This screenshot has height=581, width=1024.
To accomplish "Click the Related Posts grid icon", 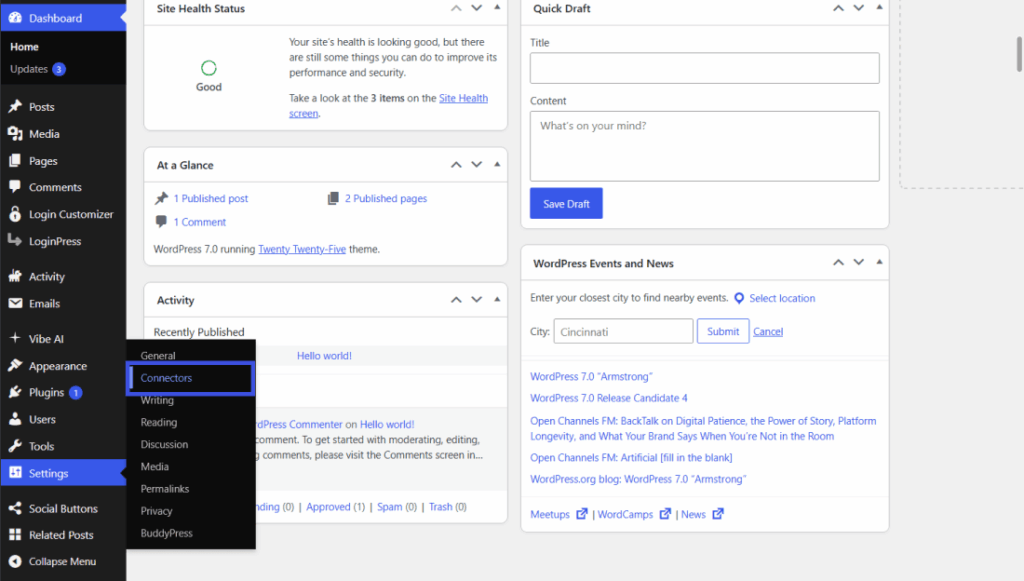I will point(15,535).
